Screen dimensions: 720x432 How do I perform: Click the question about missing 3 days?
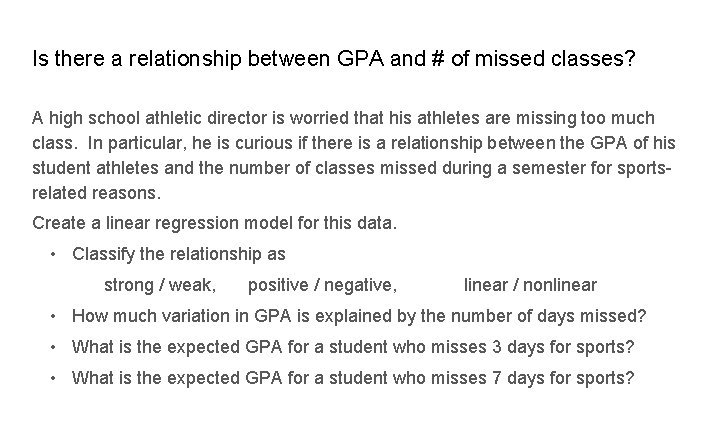[x=353, y=347]
